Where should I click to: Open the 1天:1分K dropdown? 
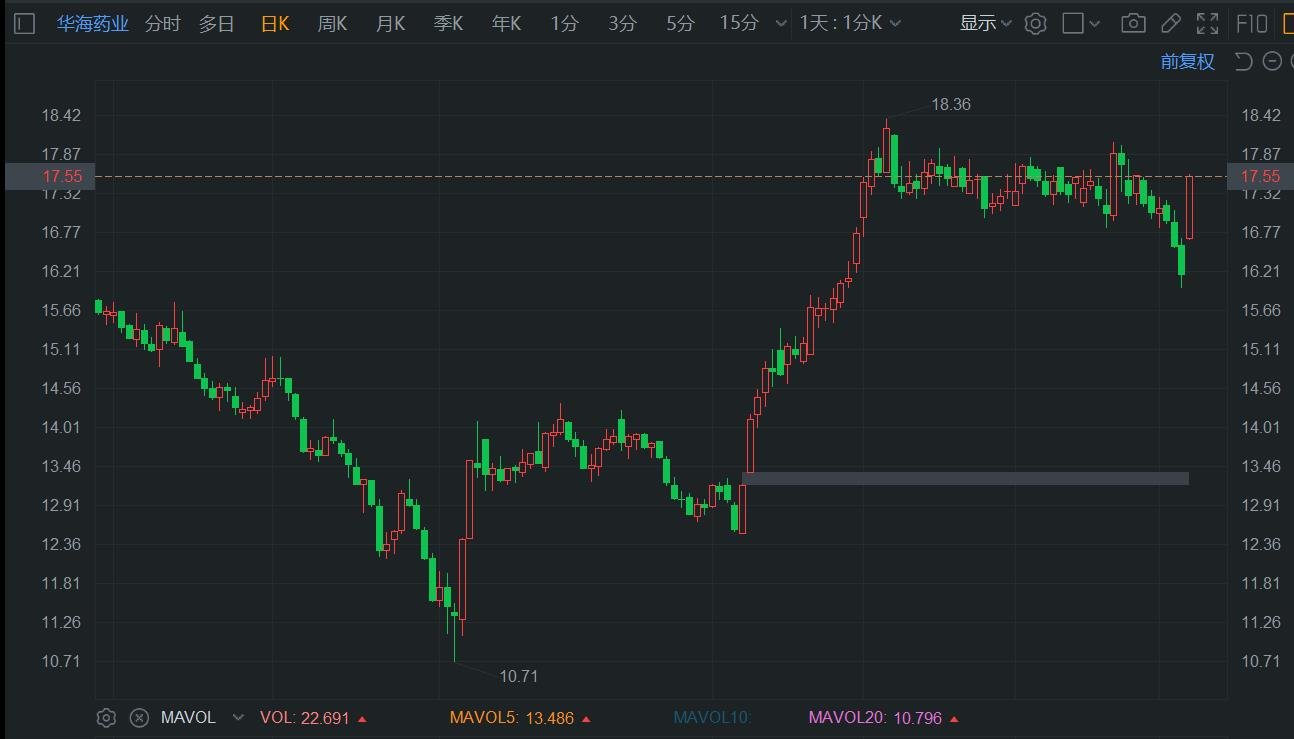(850, 24)
